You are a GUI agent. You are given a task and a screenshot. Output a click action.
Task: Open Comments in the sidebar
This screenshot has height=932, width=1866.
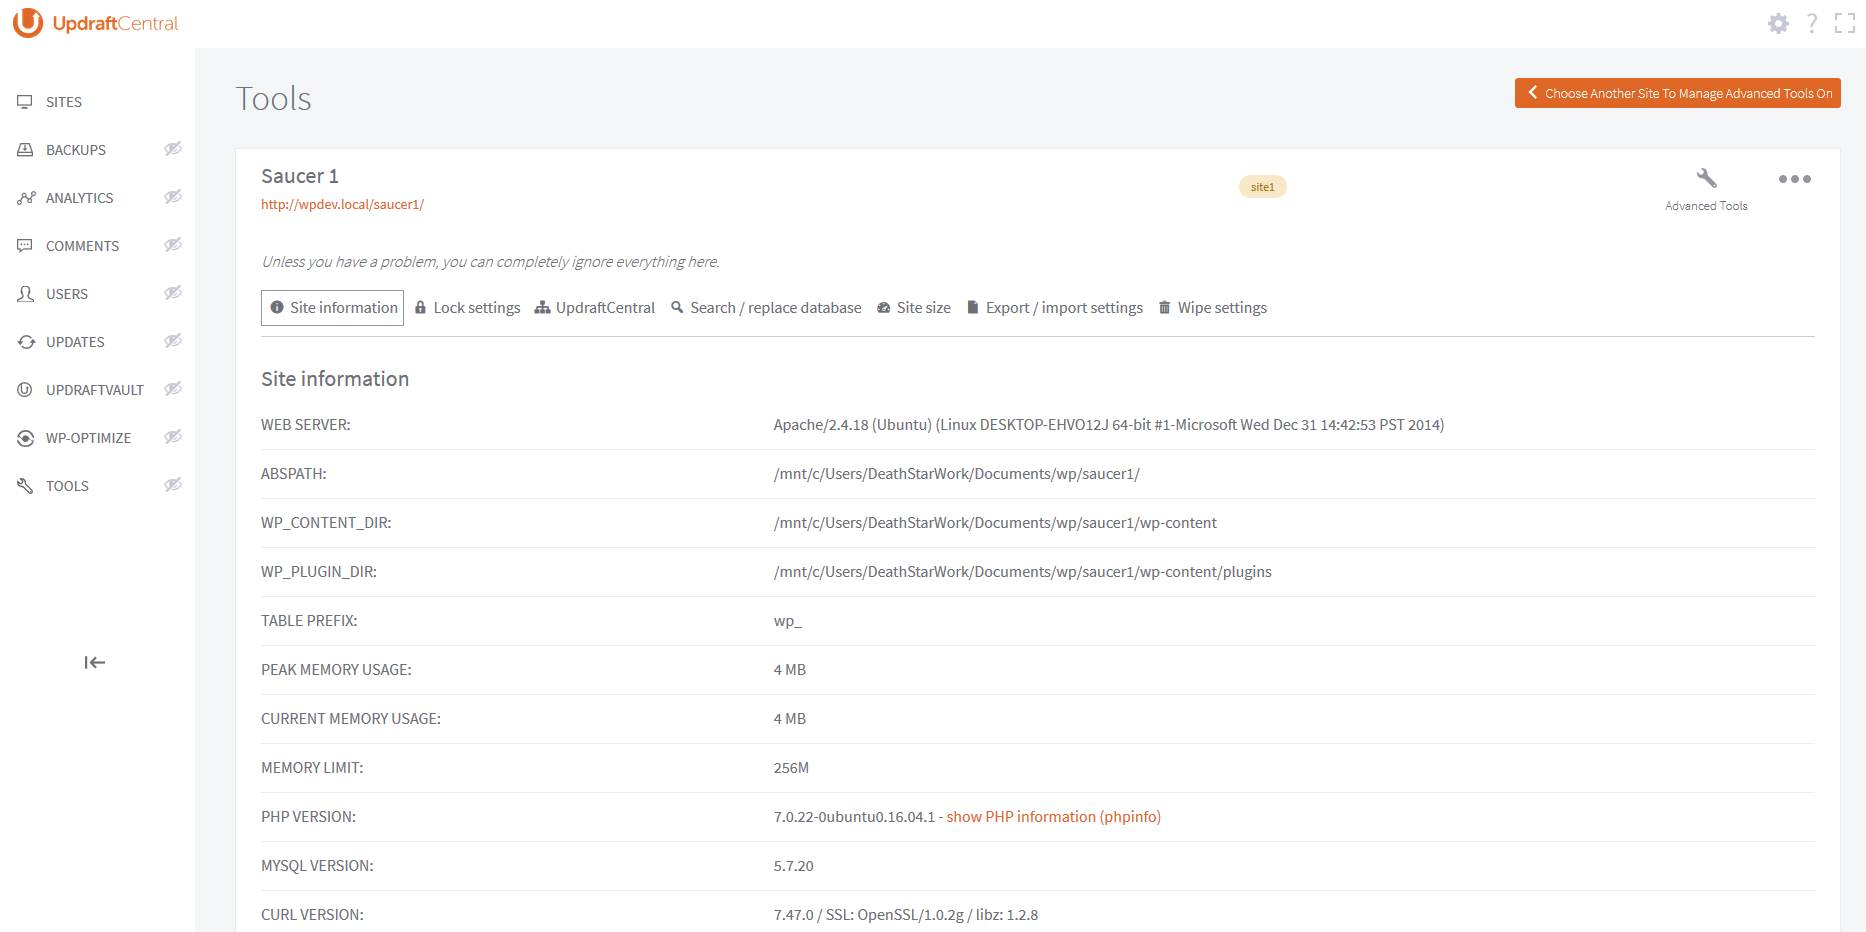click(82, 246)
